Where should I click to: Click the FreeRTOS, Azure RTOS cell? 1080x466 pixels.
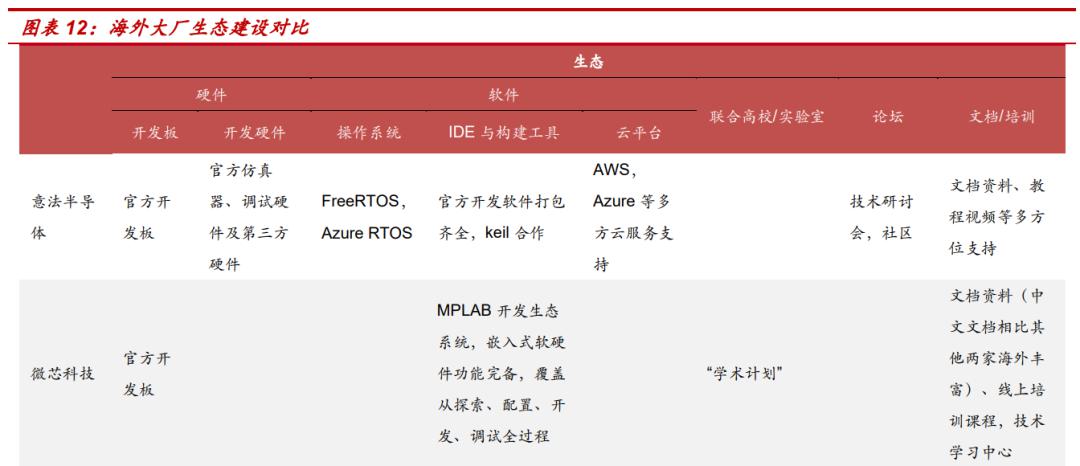[x=366, y=218]
